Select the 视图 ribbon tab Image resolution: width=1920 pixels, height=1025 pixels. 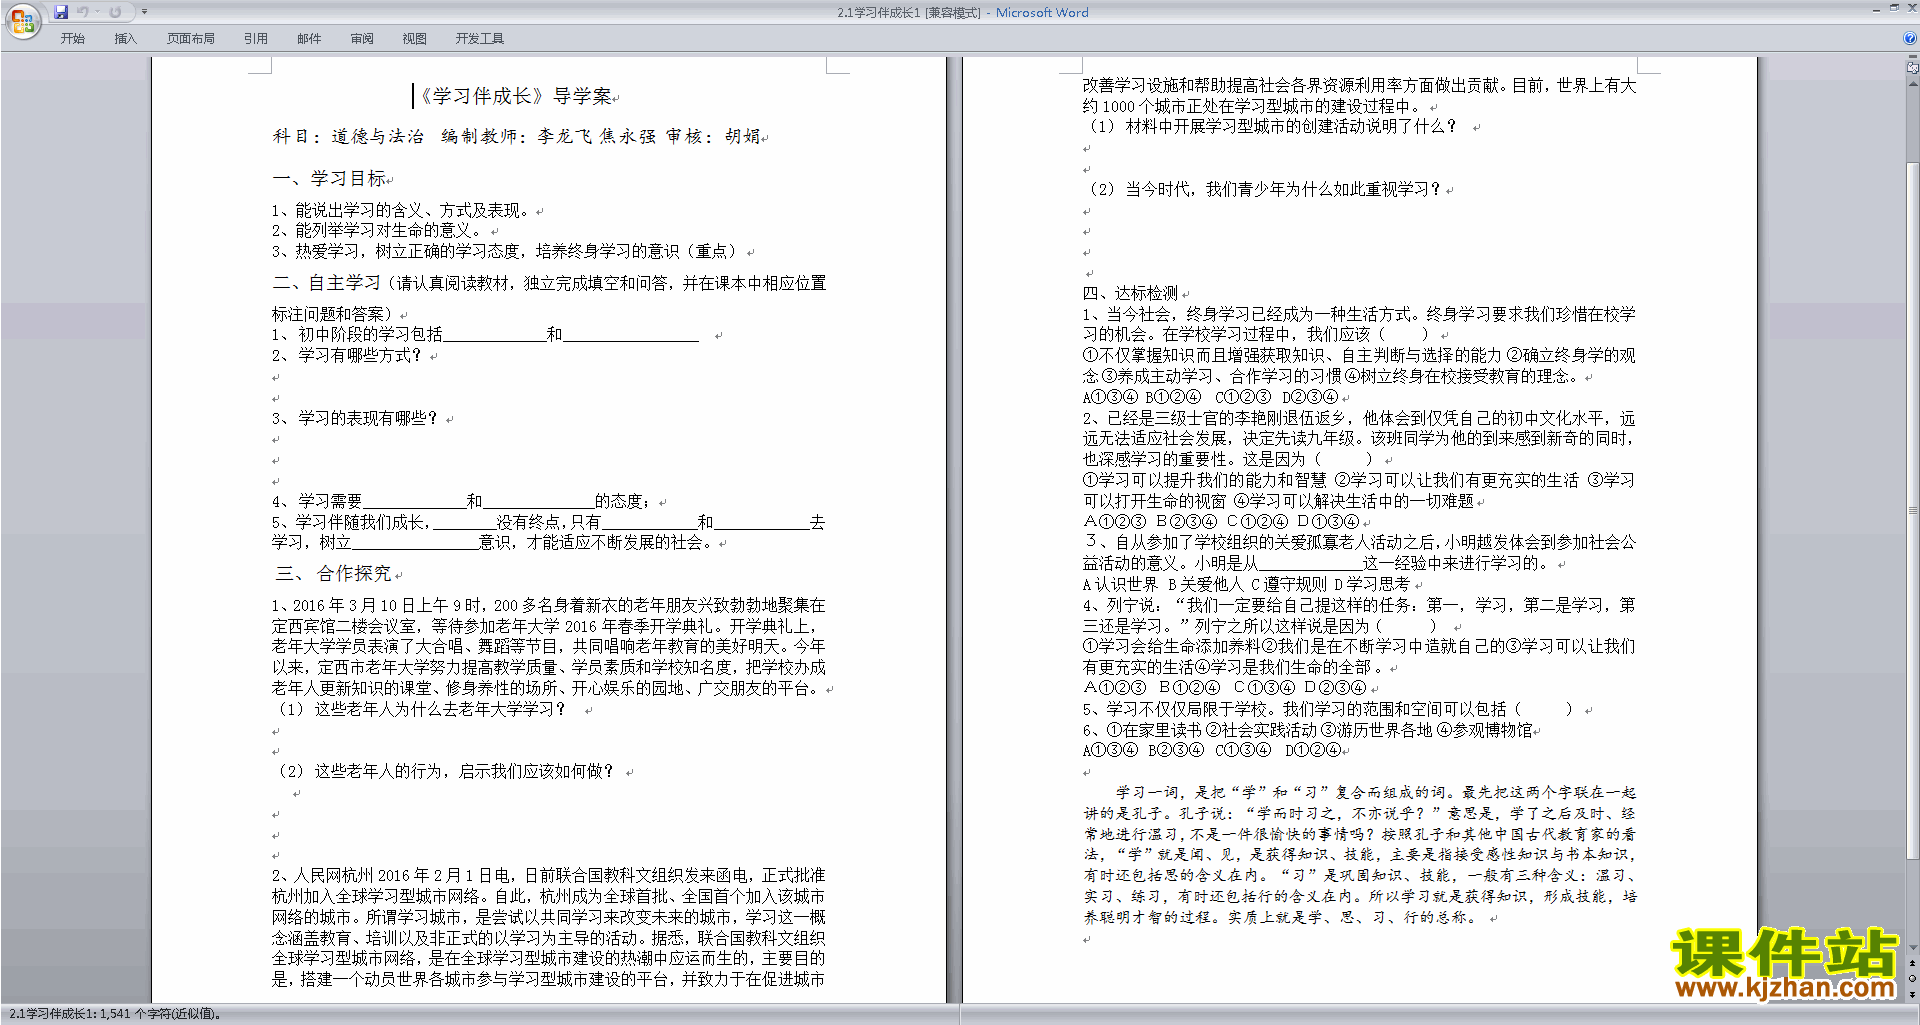[x=415, y=39]
